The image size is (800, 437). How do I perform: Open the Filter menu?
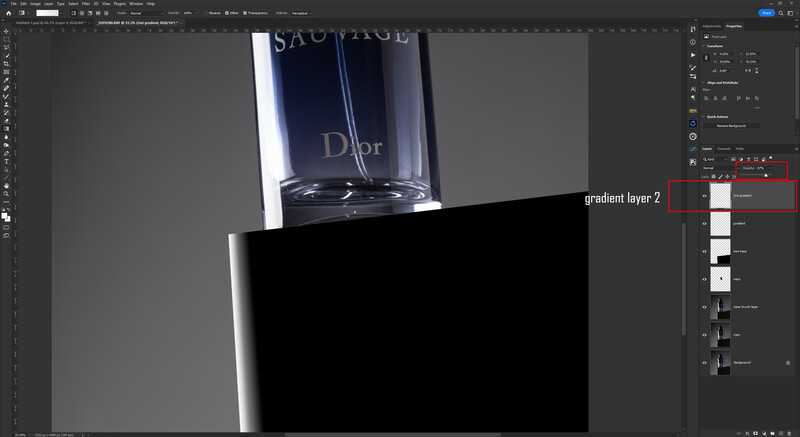[x=86, y=4]
